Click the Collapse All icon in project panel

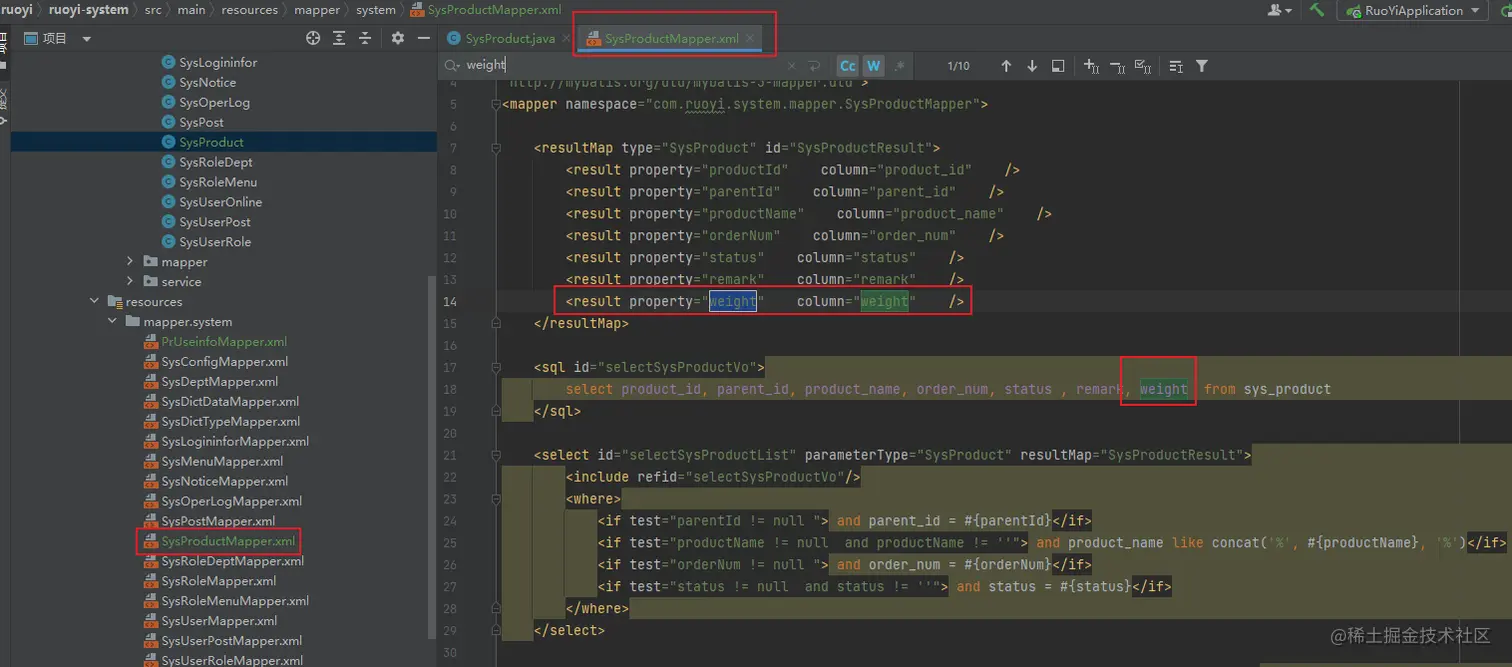[x=365, y=38]
